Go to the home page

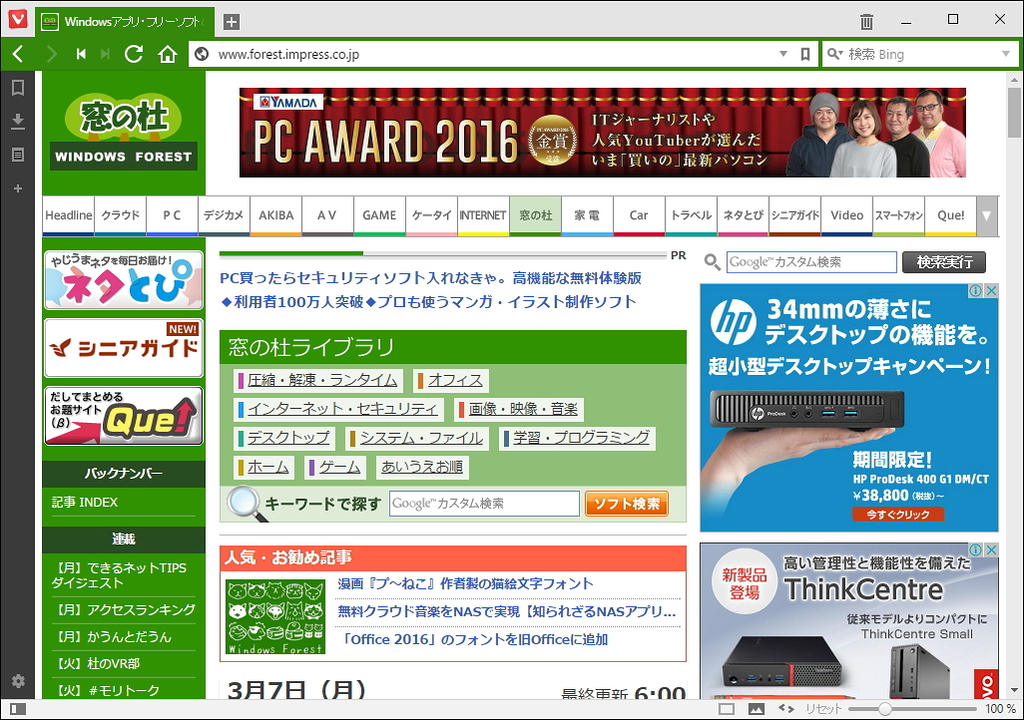pyautogui.click(x=168, y=54)
